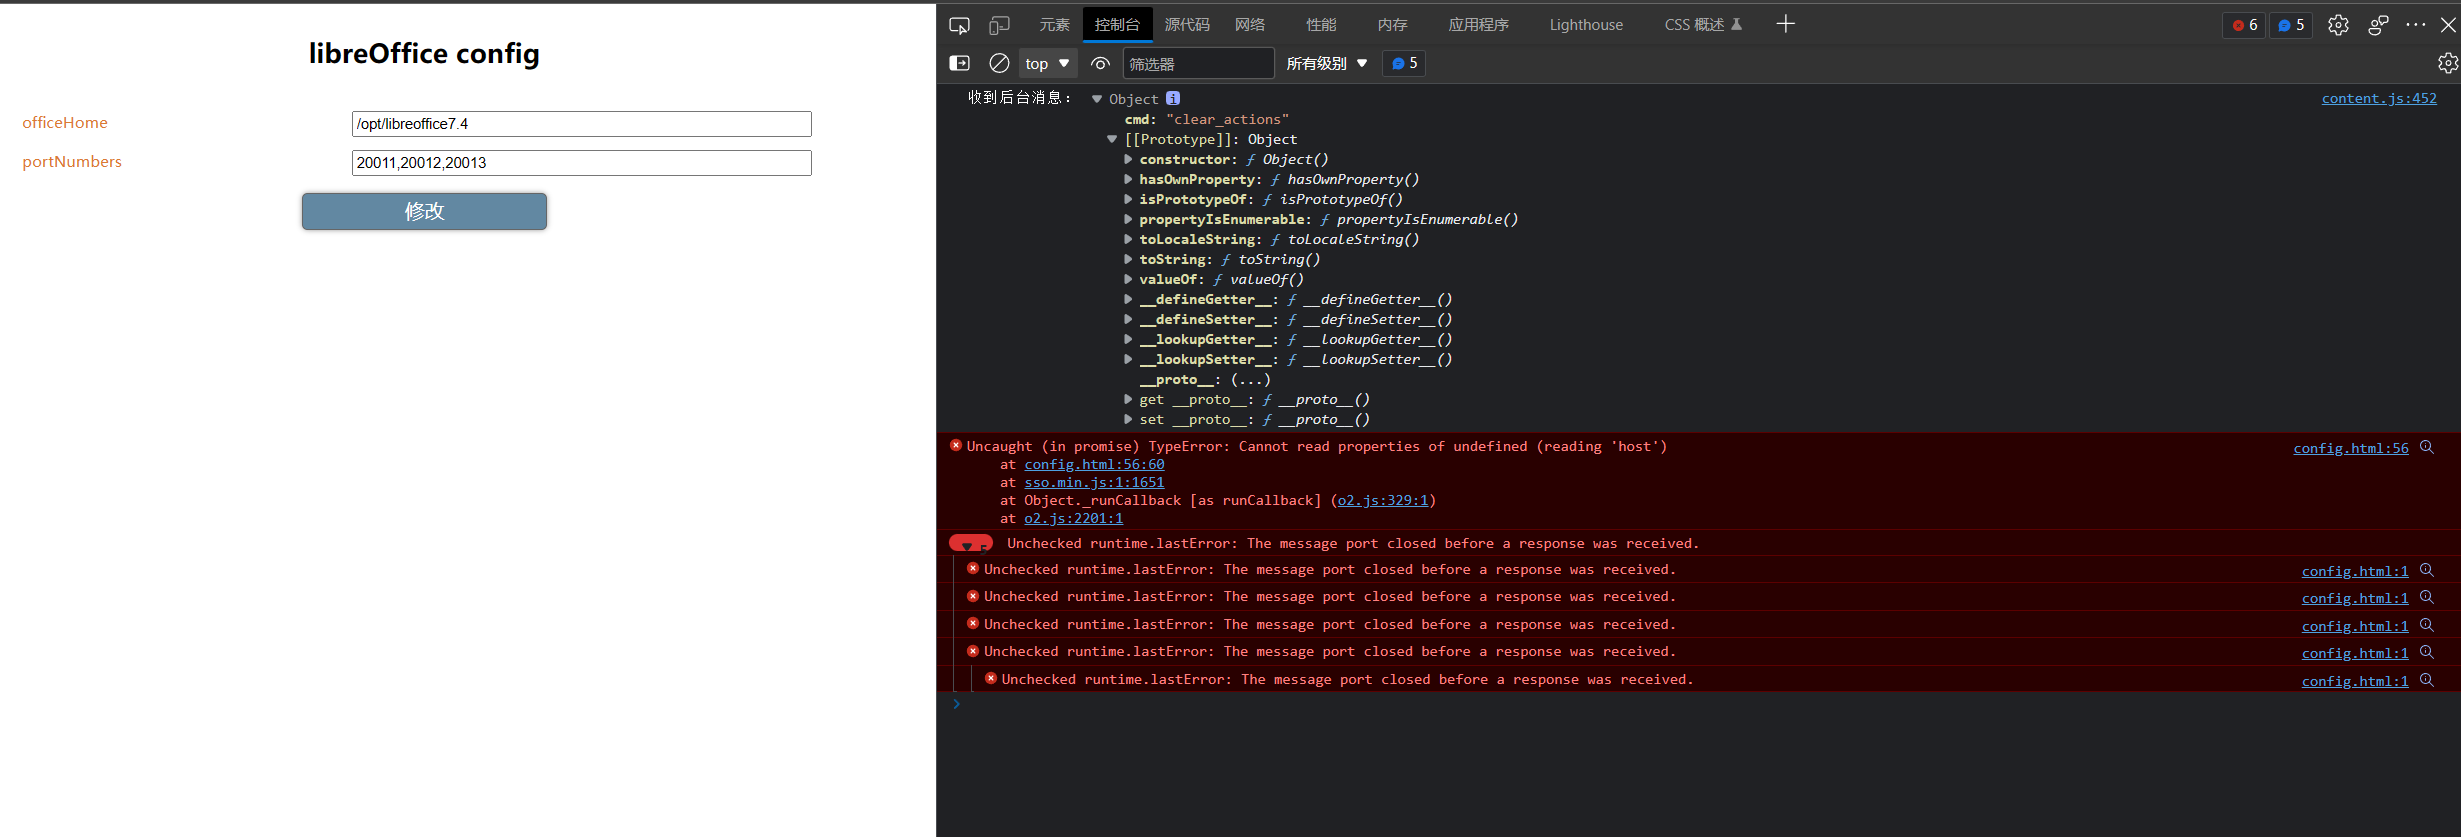Select the inspect element picker icon

point(959,25)
